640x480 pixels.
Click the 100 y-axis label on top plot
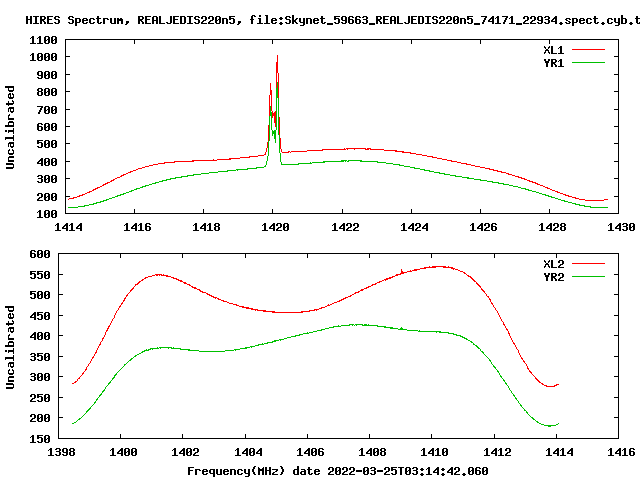pyautogui.click(x=47, y=214)
